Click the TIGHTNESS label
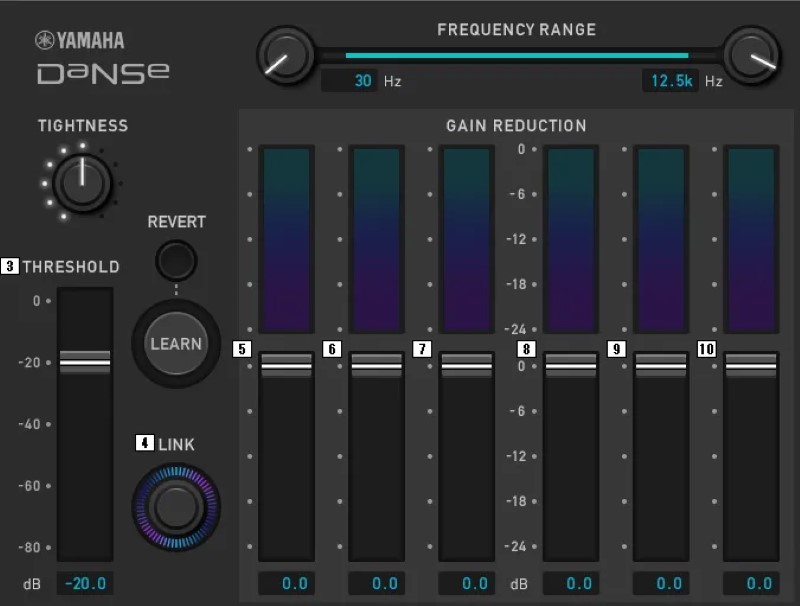This screenshot has width=800, height=606. pos(83,125)
